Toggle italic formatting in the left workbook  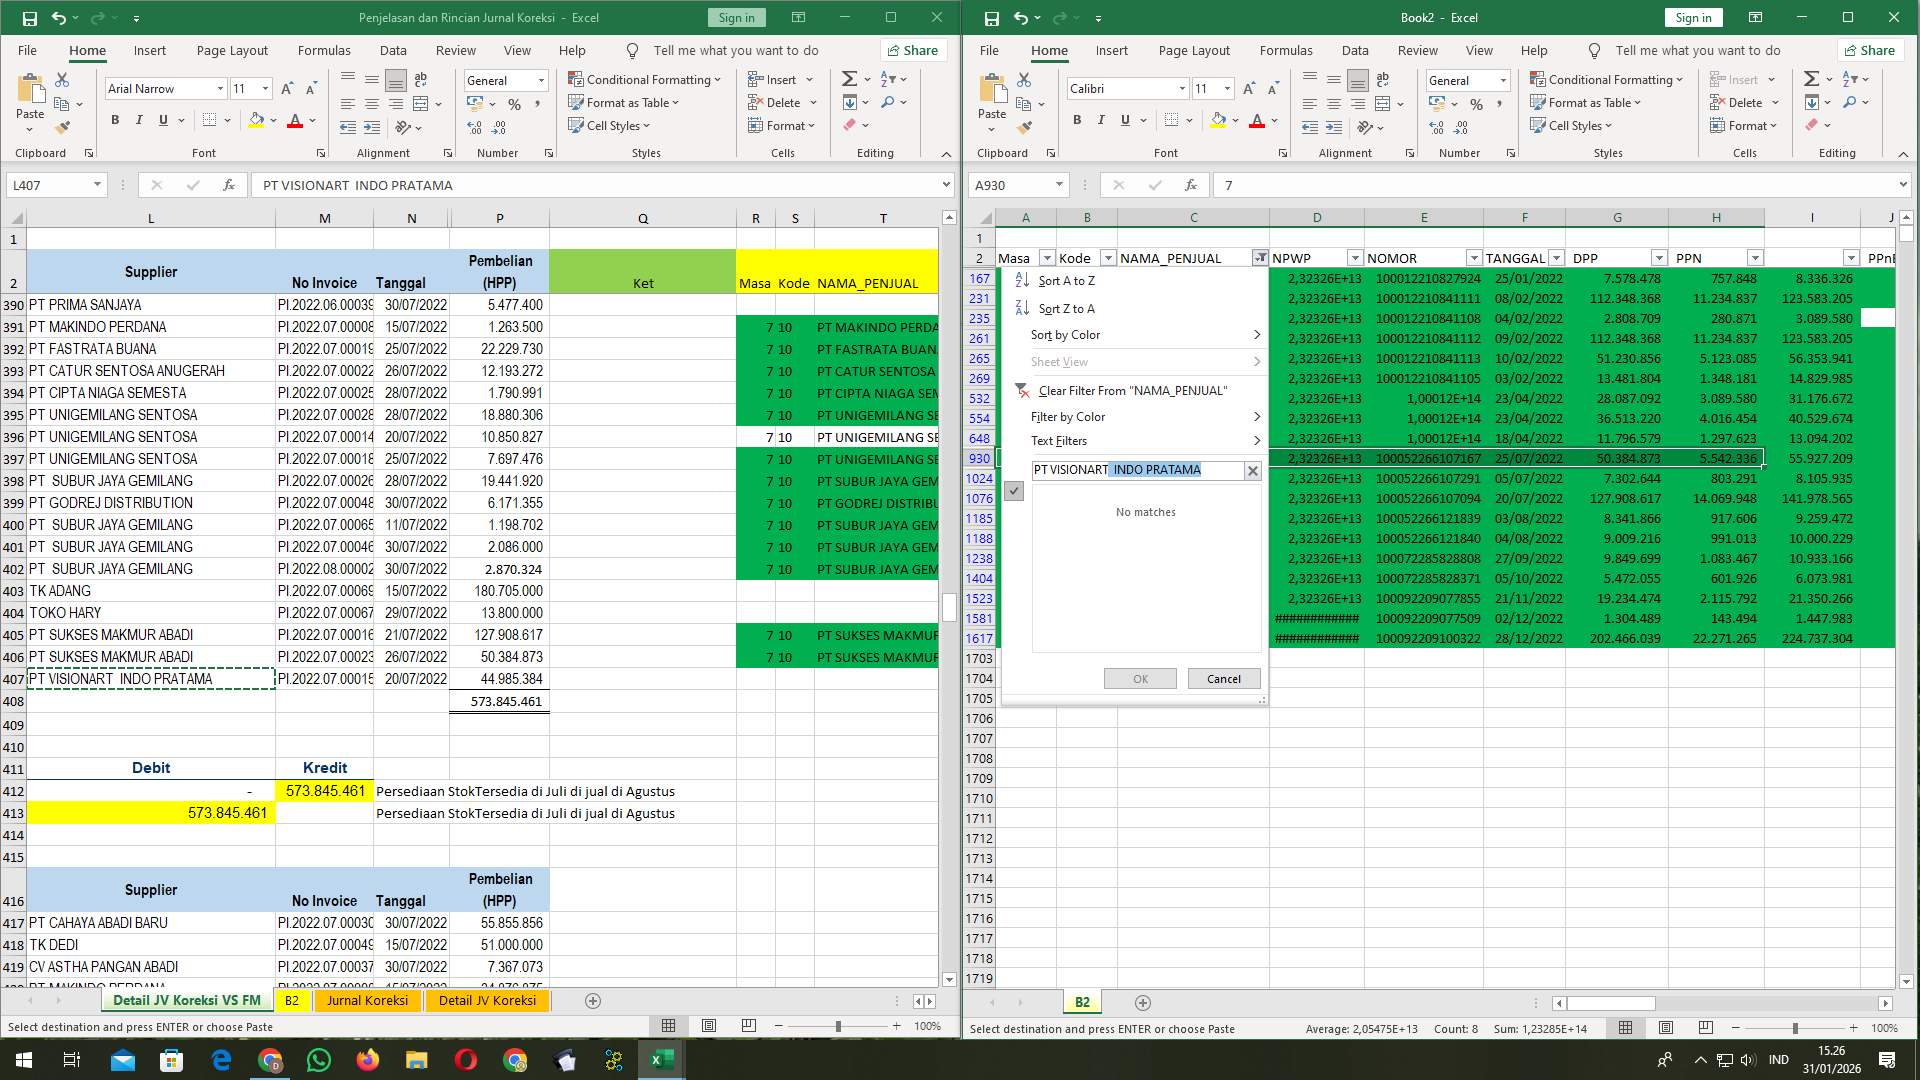click(x=140, y=120)
